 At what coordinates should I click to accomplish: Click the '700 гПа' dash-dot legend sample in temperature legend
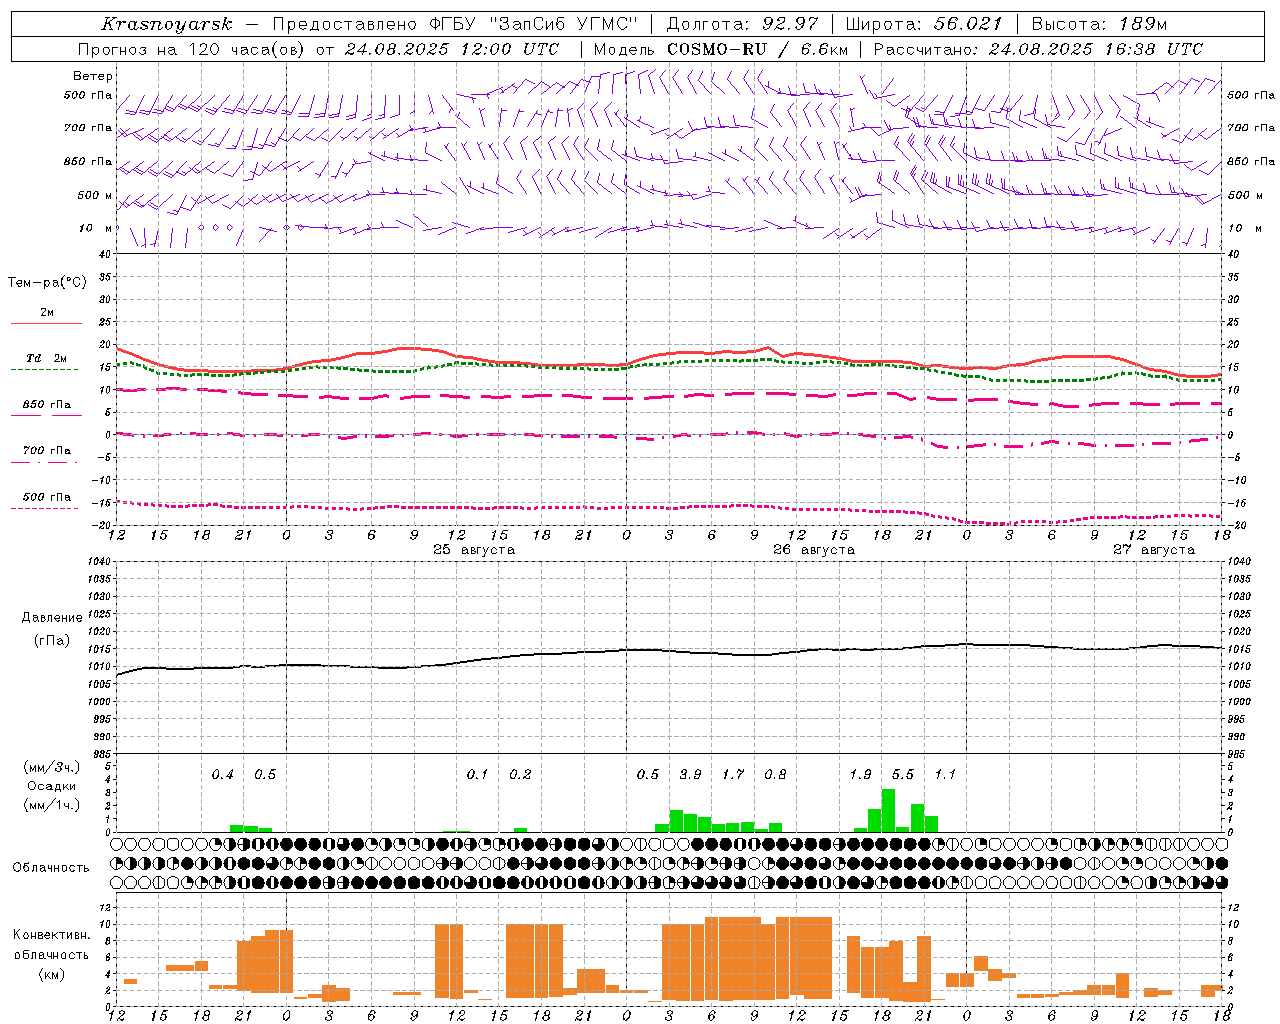coord(44,462)
